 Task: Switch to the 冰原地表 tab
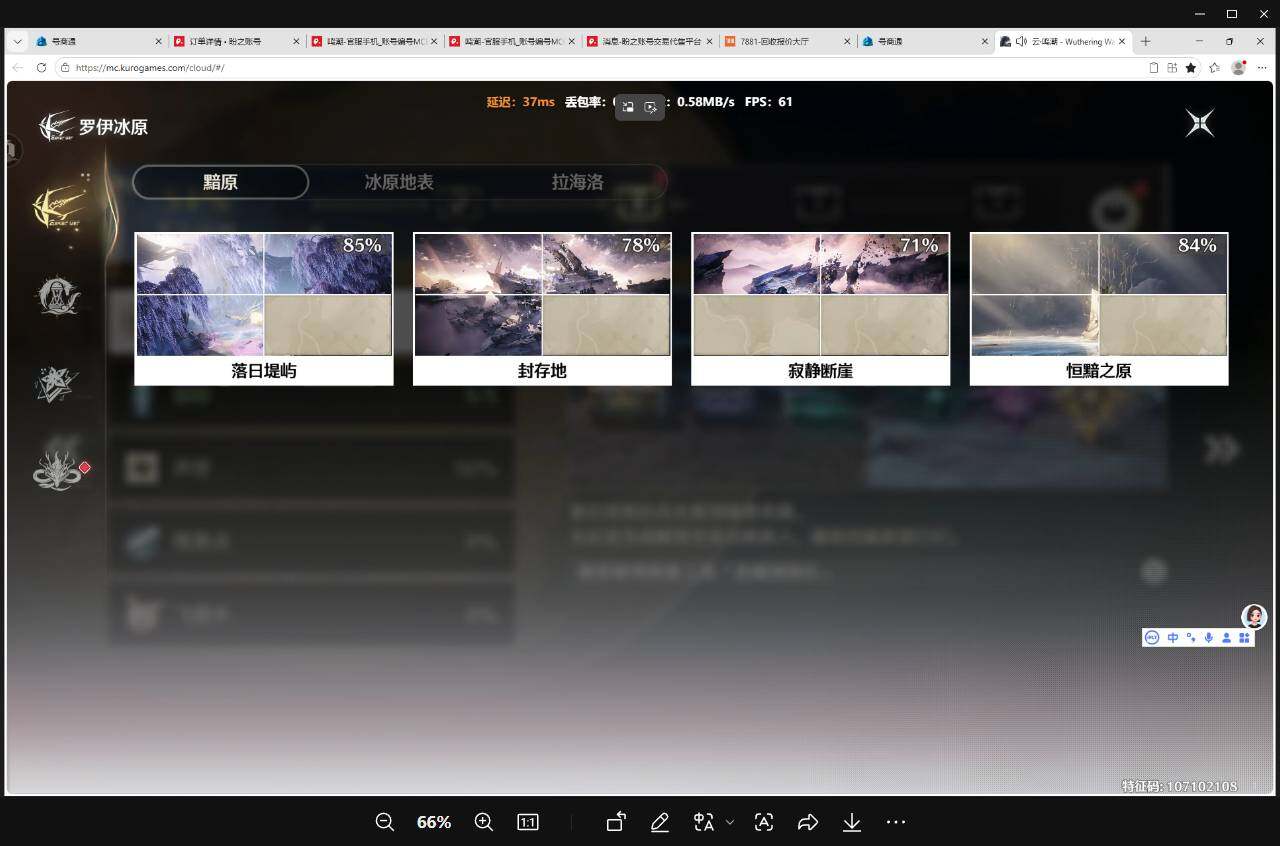tap(399, 182)
